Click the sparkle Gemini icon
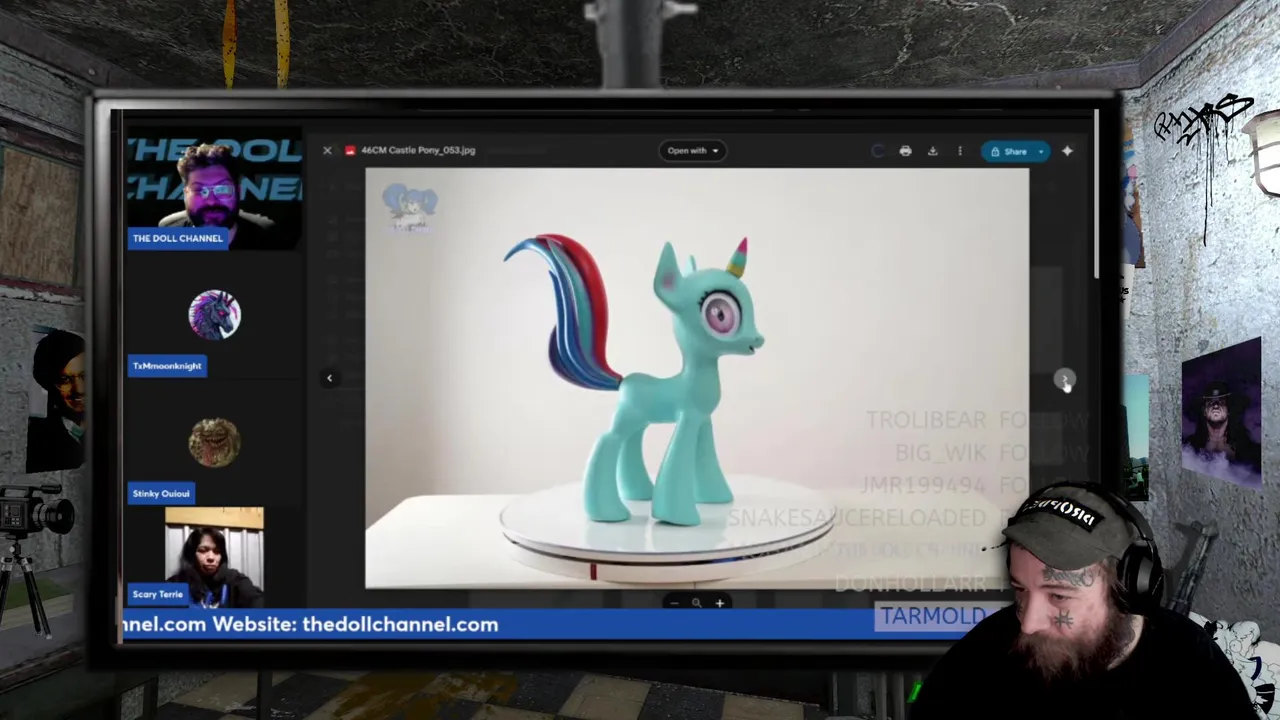1280x720 pixels. [x=1067, y=151]
